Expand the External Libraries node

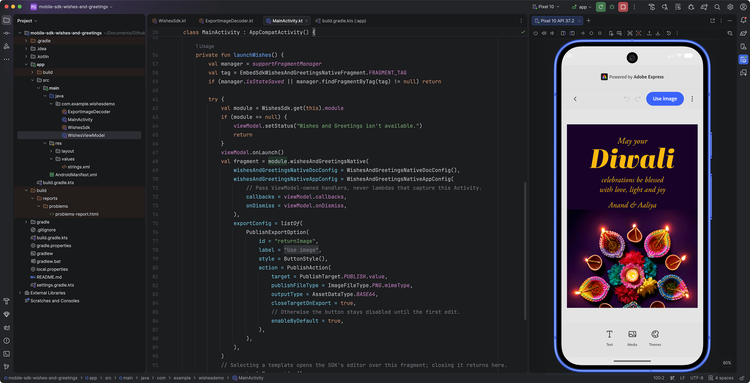coord(20,293)
